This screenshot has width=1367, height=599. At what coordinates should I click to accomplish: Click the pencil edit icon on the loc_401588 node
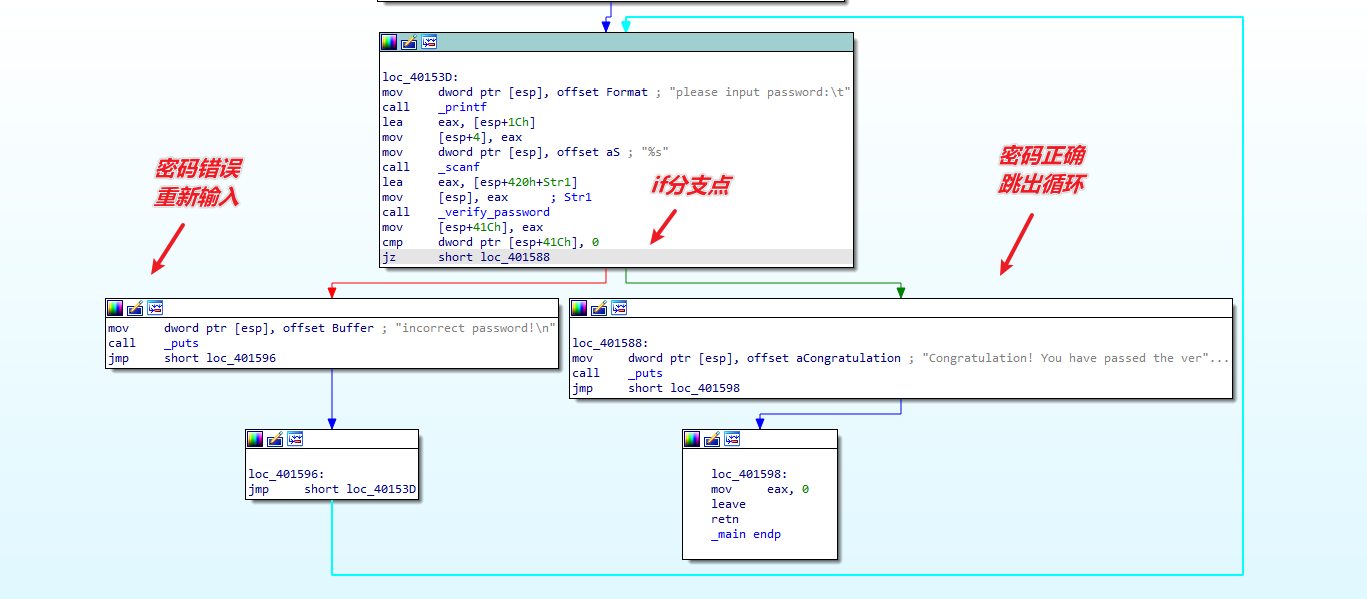[x=599, y=308]
